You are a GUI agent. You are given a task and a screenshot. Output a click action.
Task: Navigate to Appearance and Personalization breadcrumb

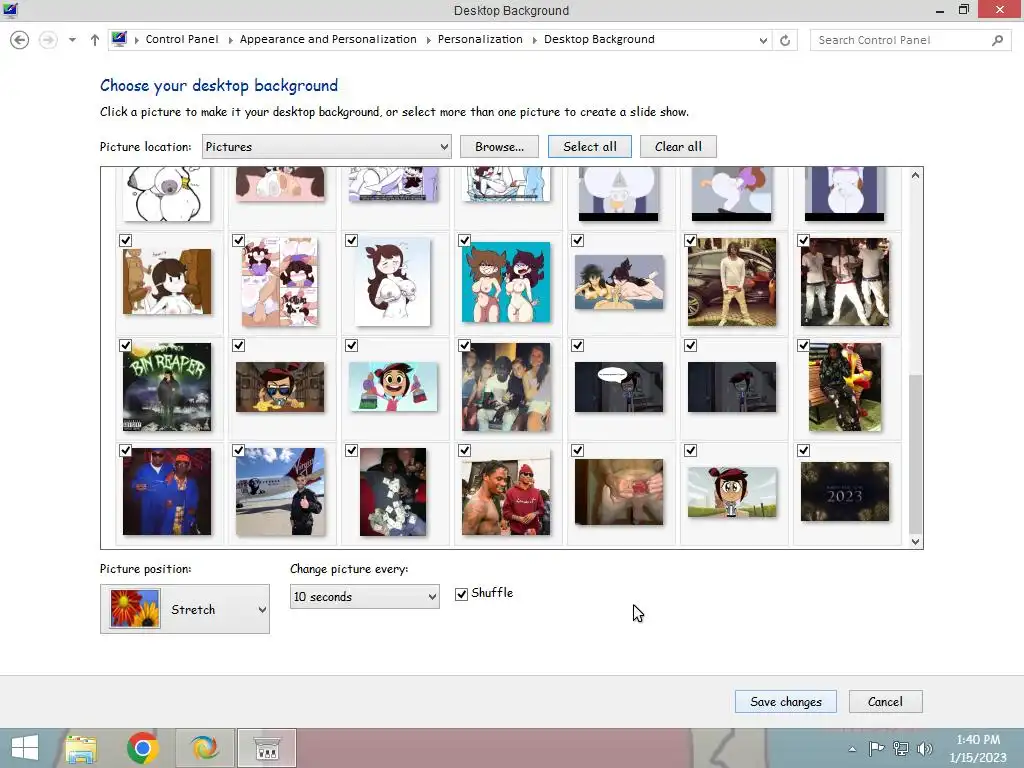(328, 39)
